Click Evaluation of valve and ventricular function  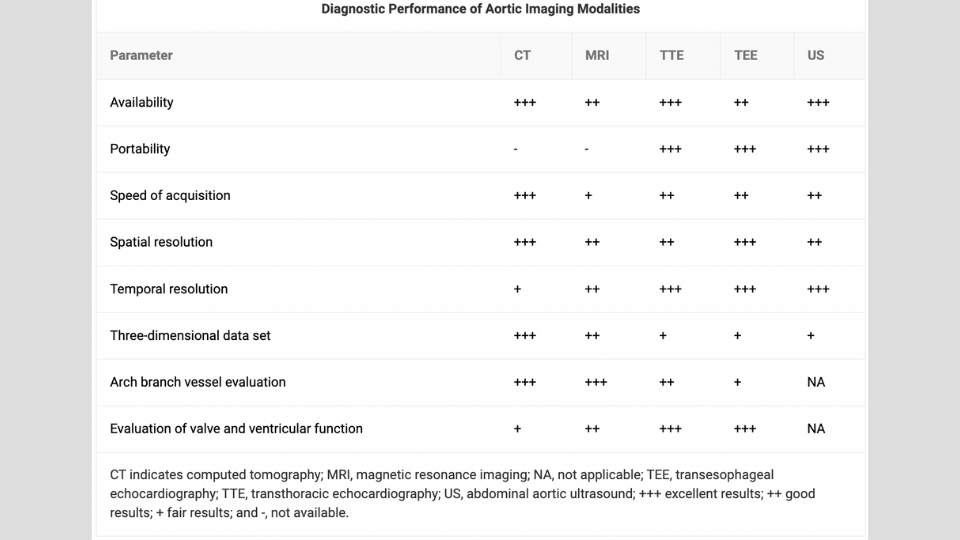(236, 429)
